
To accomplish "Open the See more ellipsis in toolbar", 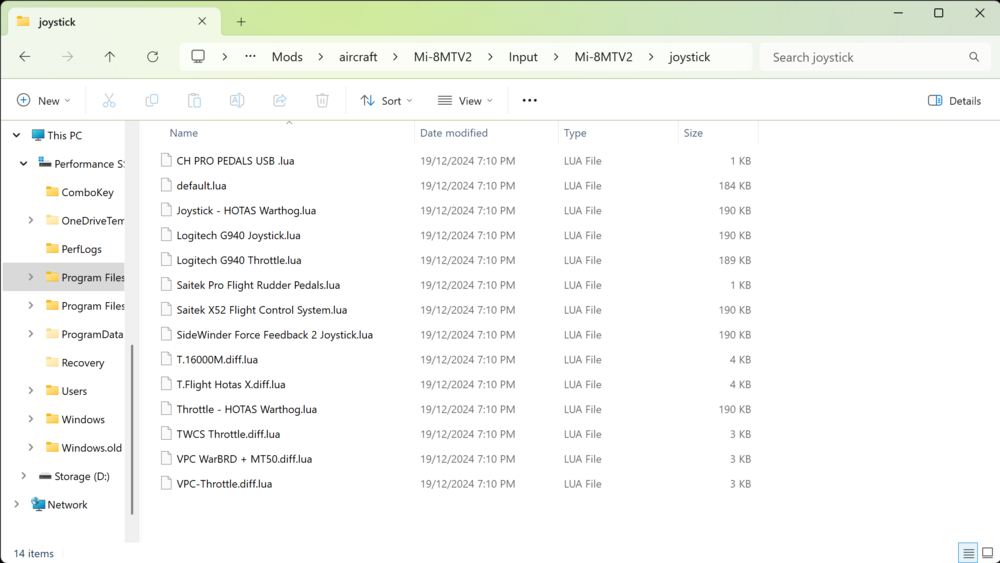I will pos(529,100).
